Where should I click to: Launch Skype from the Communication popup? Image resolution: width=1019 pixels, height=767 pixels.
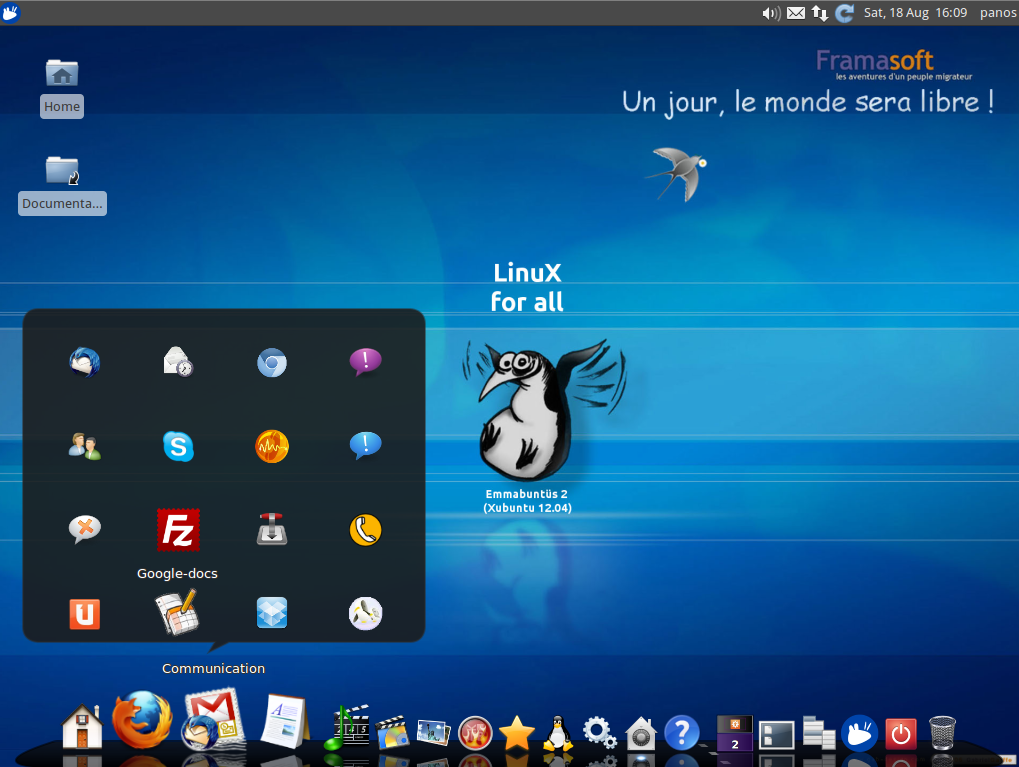178,447
